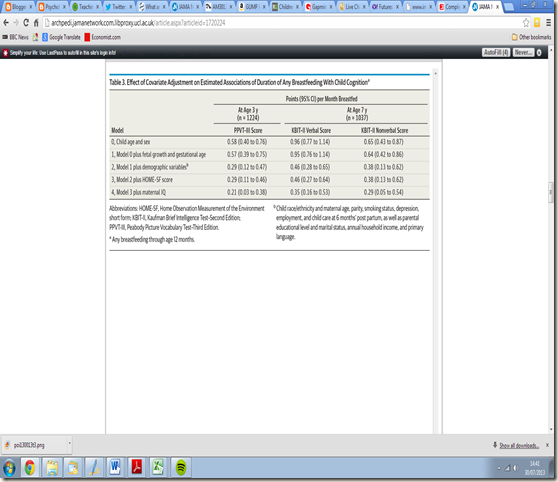Close the downloads bar

point(547,445)
